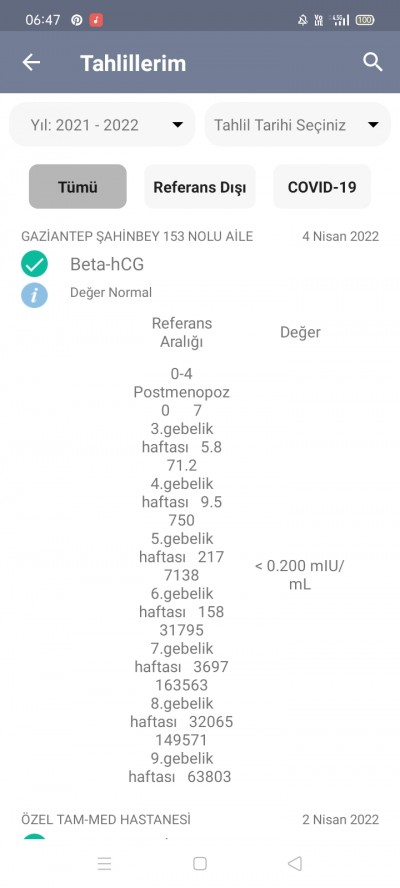
Task: Switch to Referans Dışı filter
Action: click(x=199, y=187)
